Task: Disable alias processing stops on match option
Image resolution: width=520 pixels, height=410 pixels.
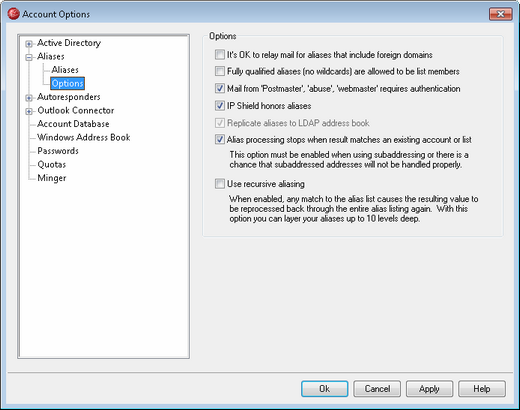Action: tap(220, 139)
